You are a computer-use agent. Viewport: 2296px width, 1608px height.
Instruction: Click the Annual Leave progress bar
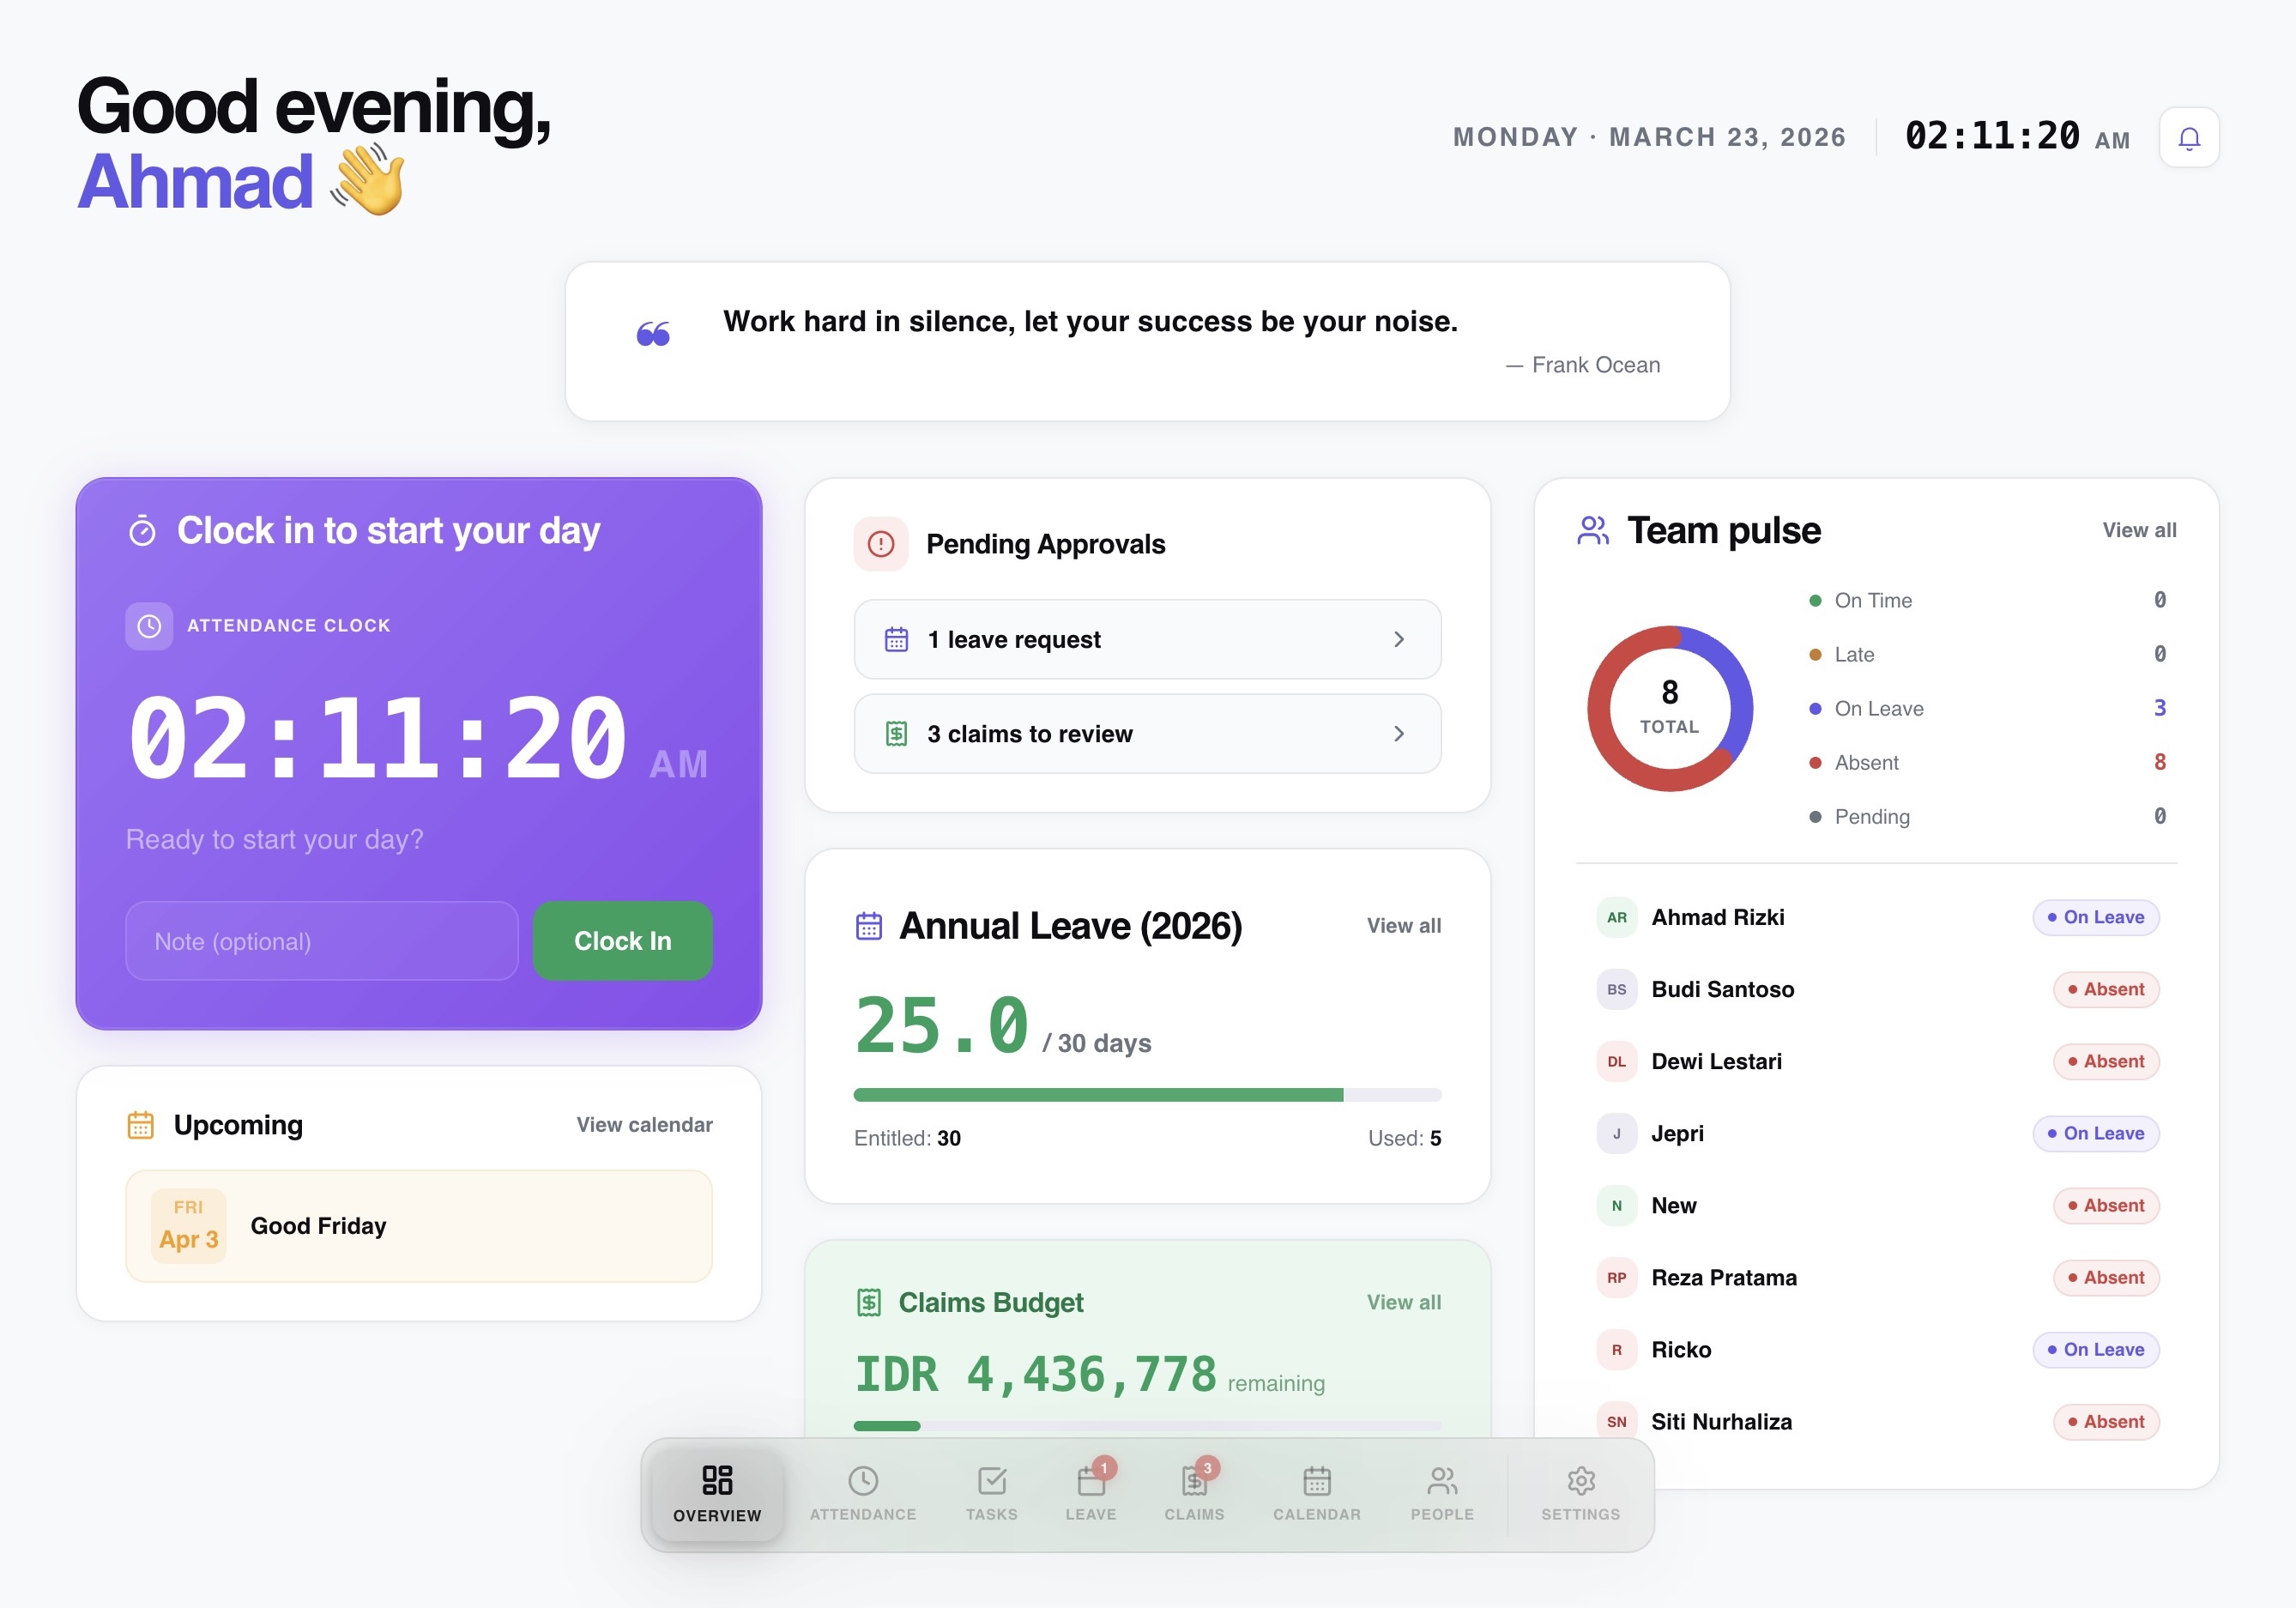coord(1146,1095)
